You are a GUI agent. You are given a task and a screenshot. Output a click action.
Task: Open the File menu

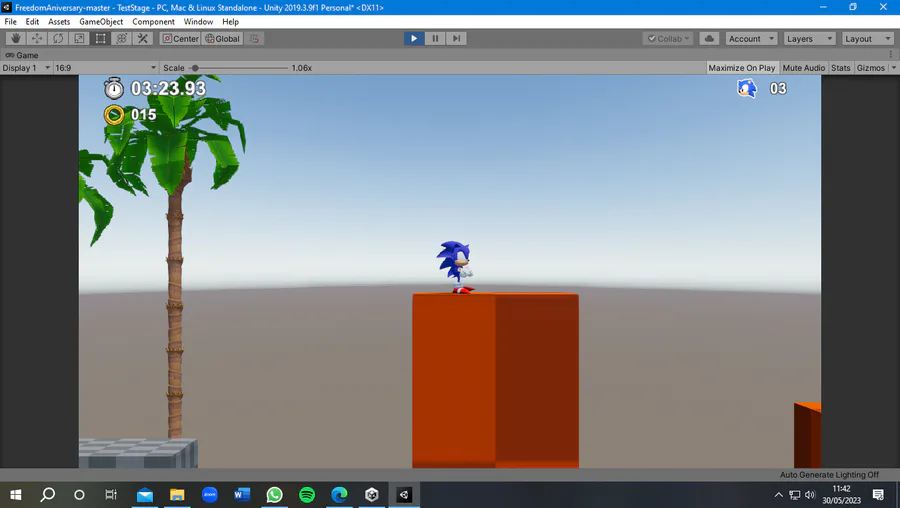pyautogui.click(x=10, y=22)
